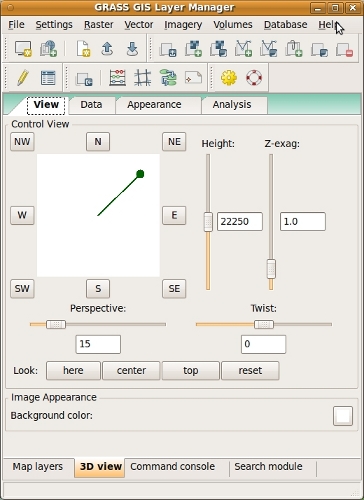The width and height of the screenshot is (364, 500).
Task: Open the attribute table icon
Action: 48,78
